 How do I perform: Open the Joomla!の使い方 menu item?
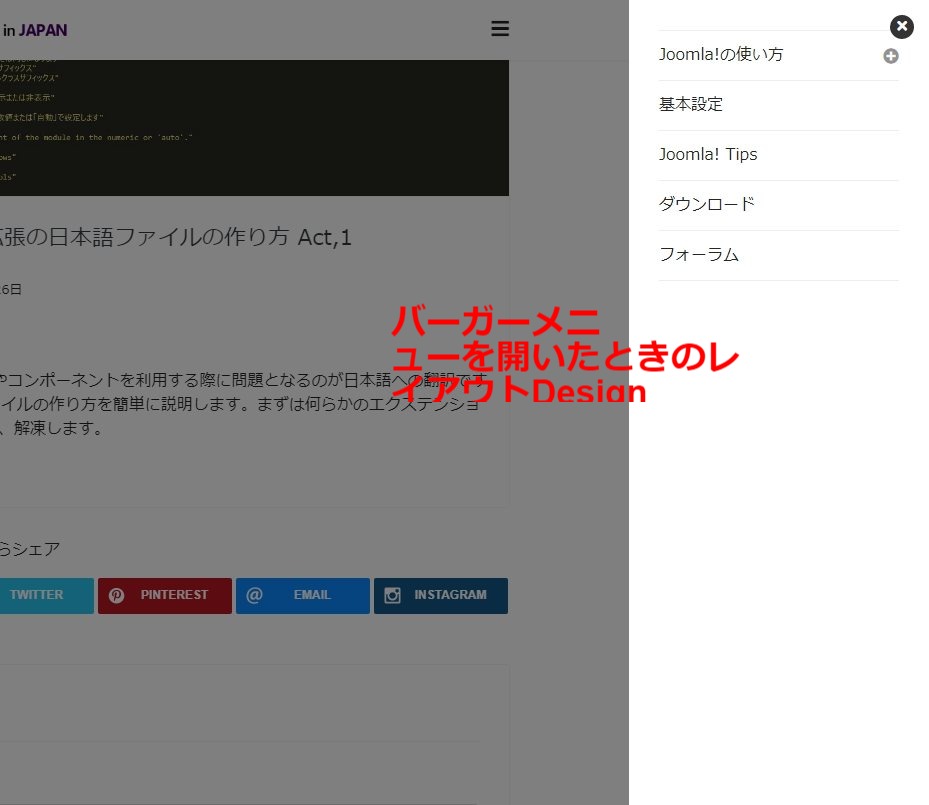pos(720,55)
